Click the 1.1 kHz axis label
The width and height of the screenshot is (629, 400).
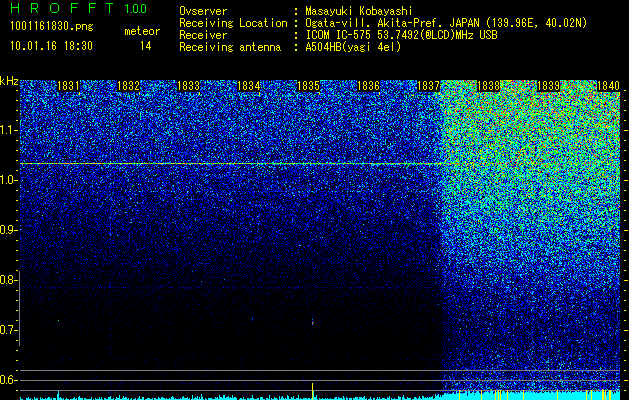(x=8, y=130)
